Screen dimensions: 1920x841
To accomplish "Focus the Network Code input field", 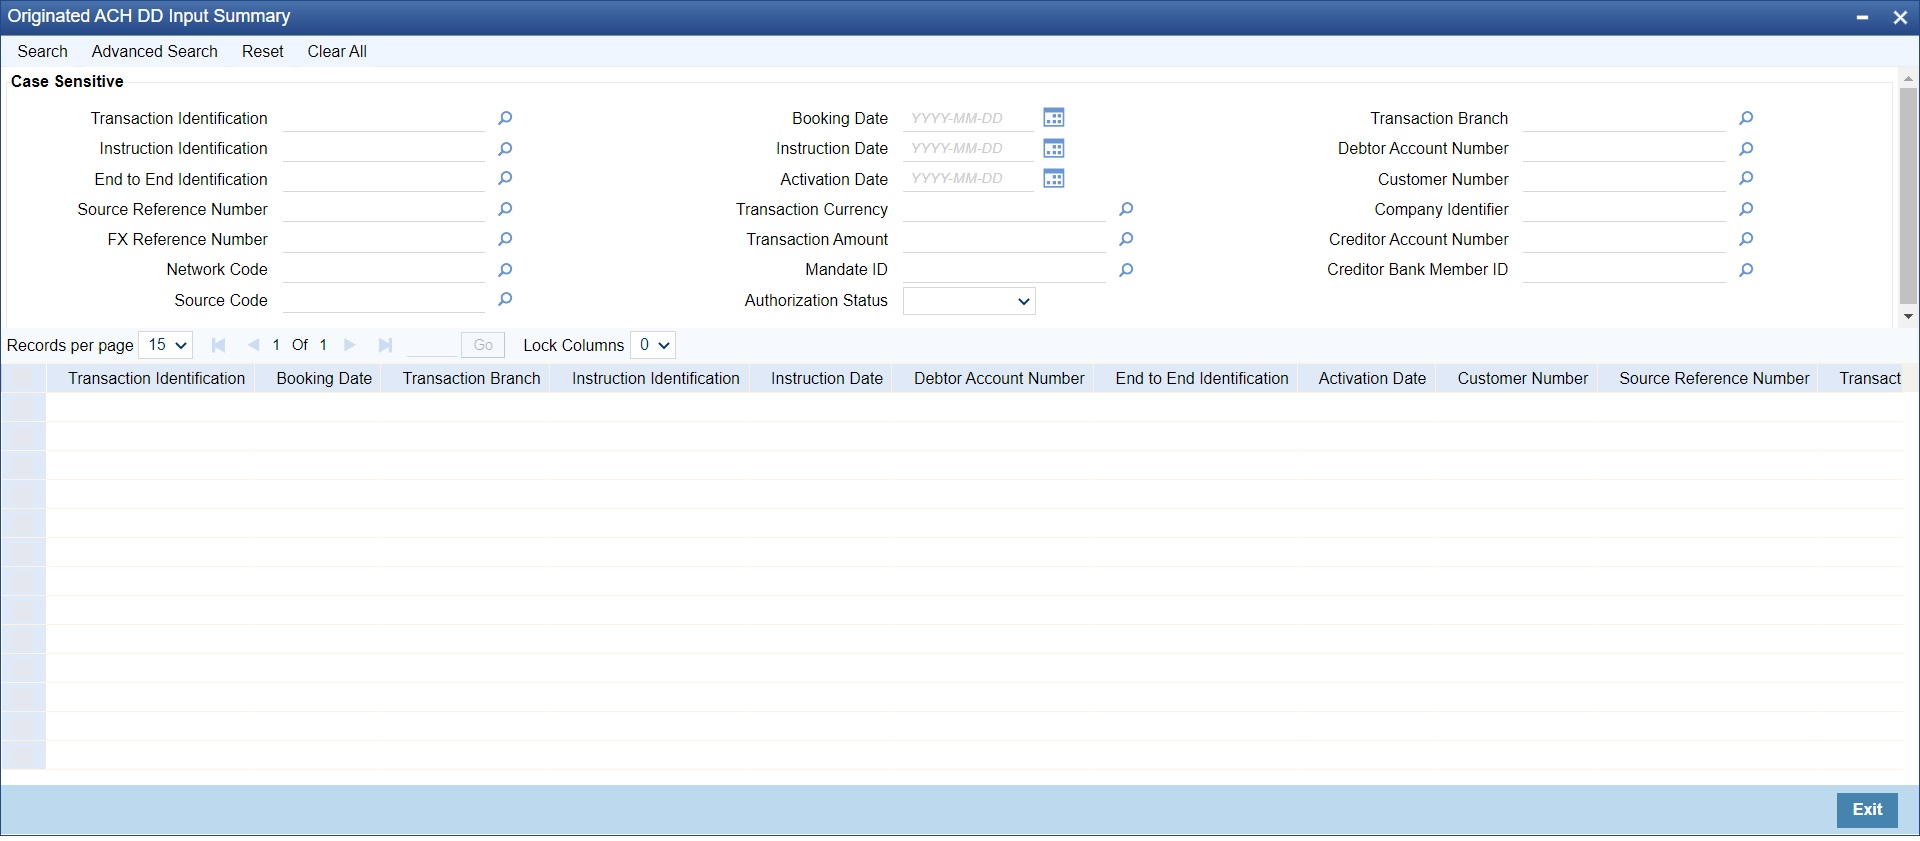I will [384, 270].
